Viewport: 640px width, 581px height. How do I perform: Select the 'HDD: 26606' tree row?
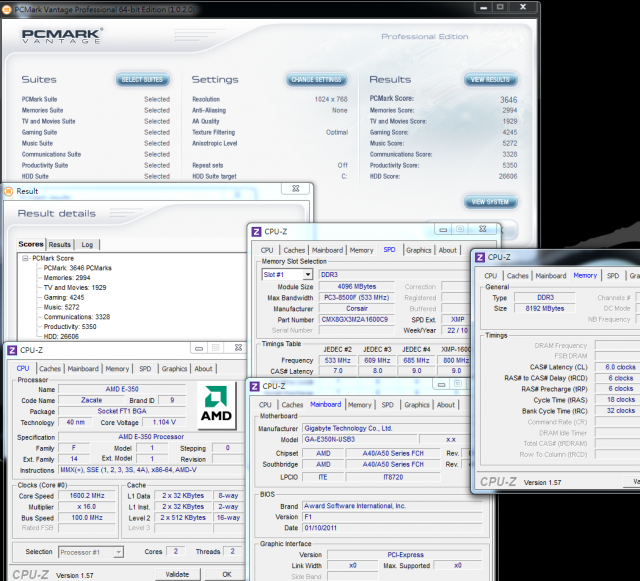pos(61,337)
